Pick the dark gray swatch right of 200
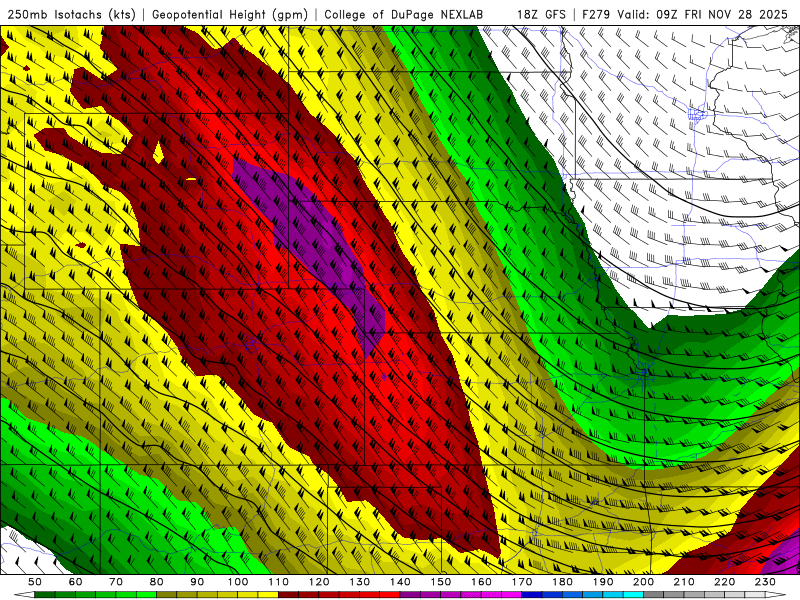800x600 pixels. coord(654,595)
